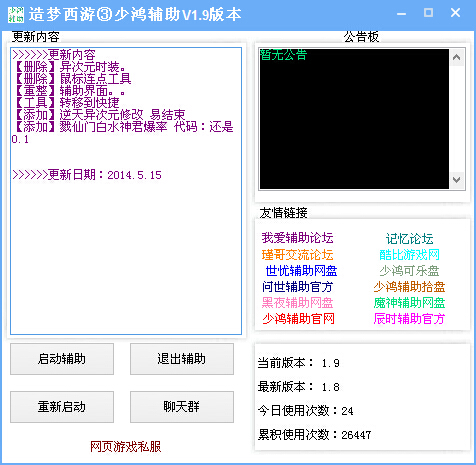This screenshot has width=476, height=465.
Task: Visit the 酷比游戏网 link
Action: tap(409, 255)
